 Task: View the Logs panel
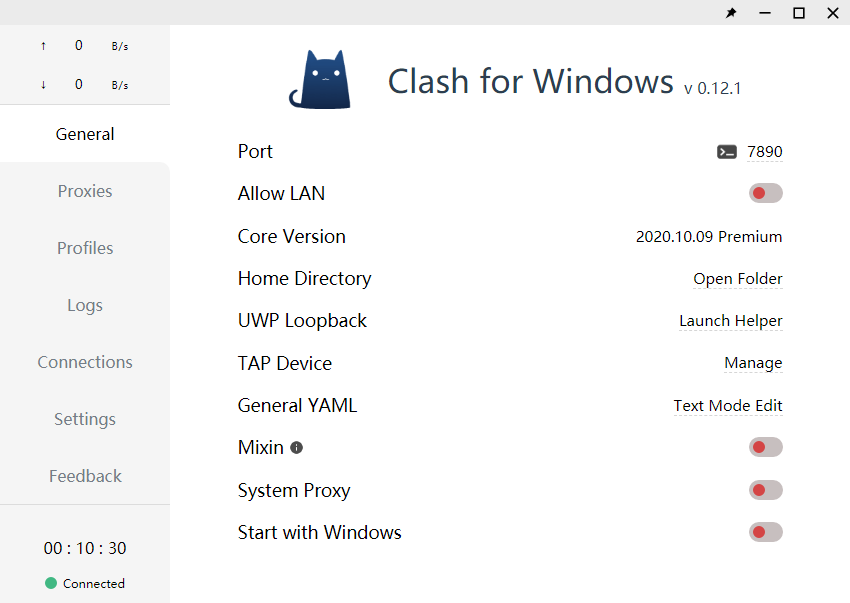coord(85,305)
